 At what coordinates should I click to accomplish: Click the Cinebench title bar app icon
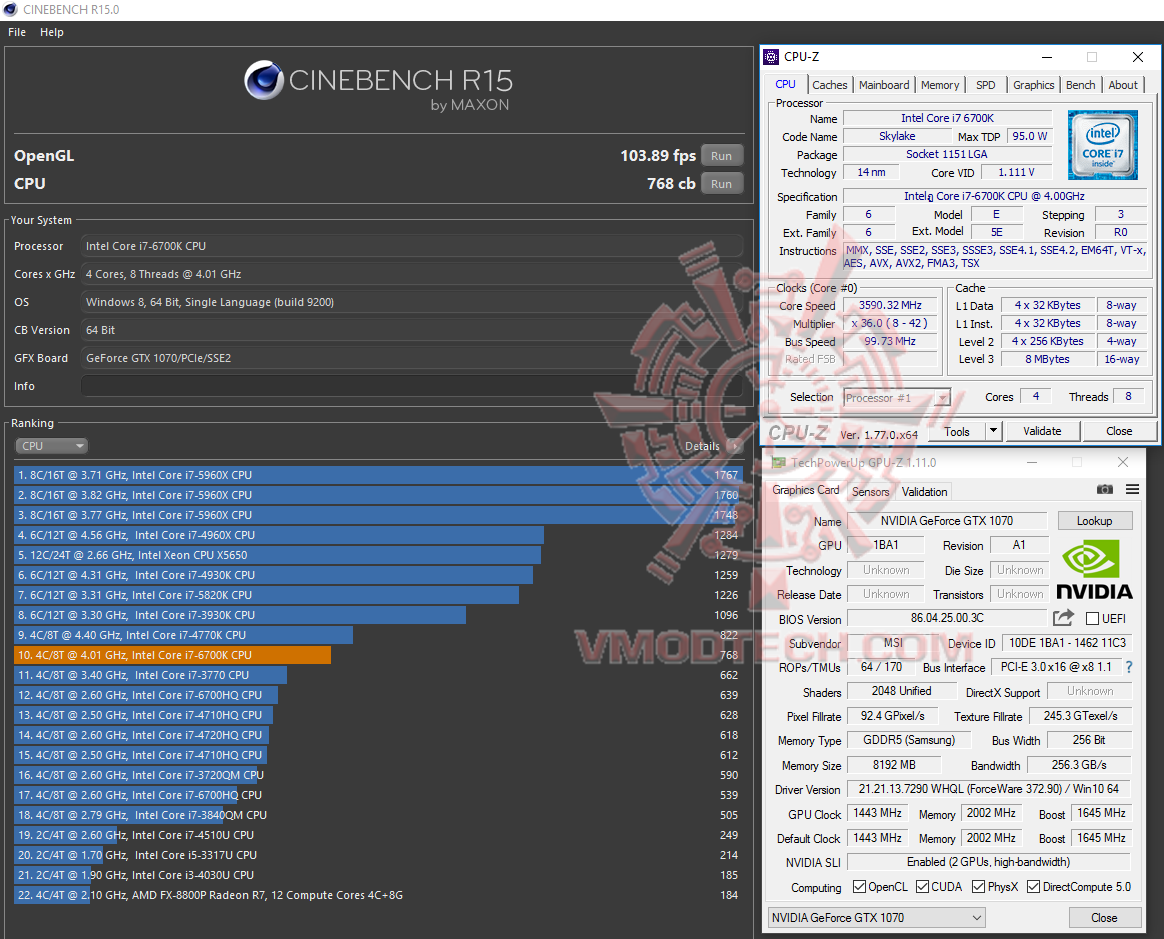coord(10,10)
